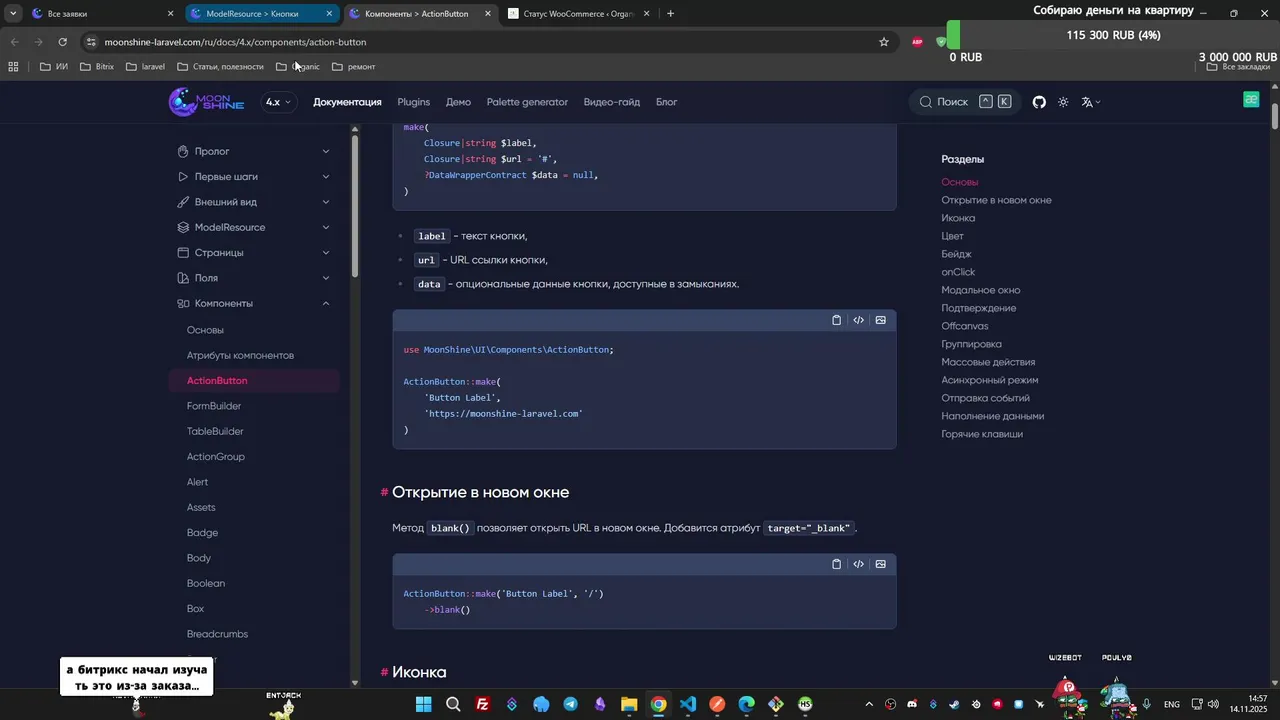Screen dimensions: 1280x720
Task: Expand the Страницы sidebar section
Action: (254, 253)
